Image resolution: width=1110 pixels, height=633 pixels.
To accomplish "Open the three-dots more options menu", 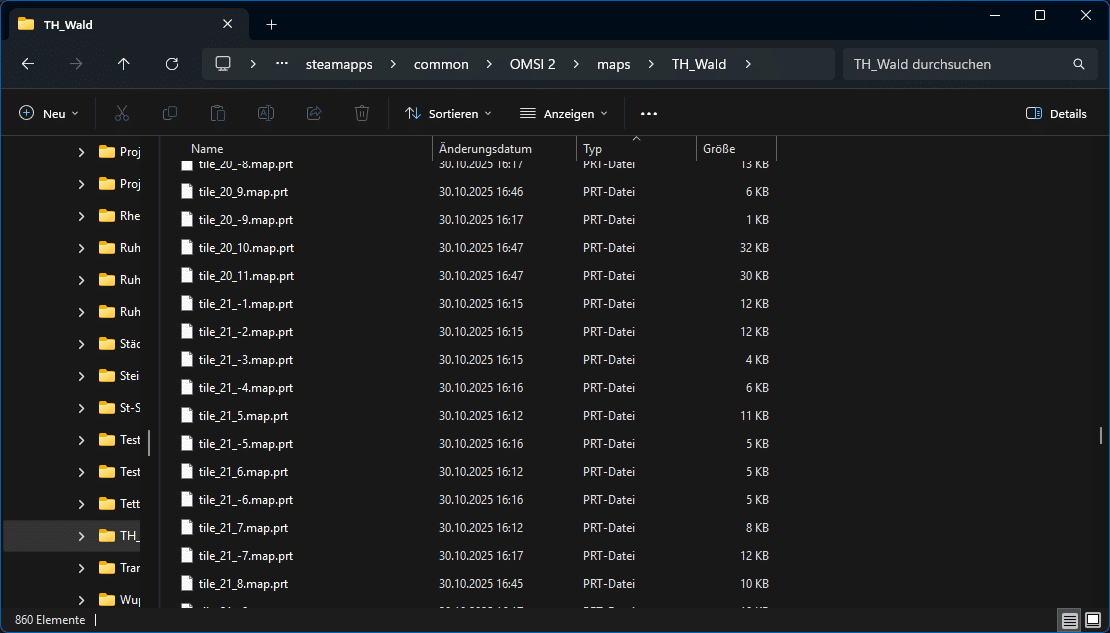I will 649,114.
